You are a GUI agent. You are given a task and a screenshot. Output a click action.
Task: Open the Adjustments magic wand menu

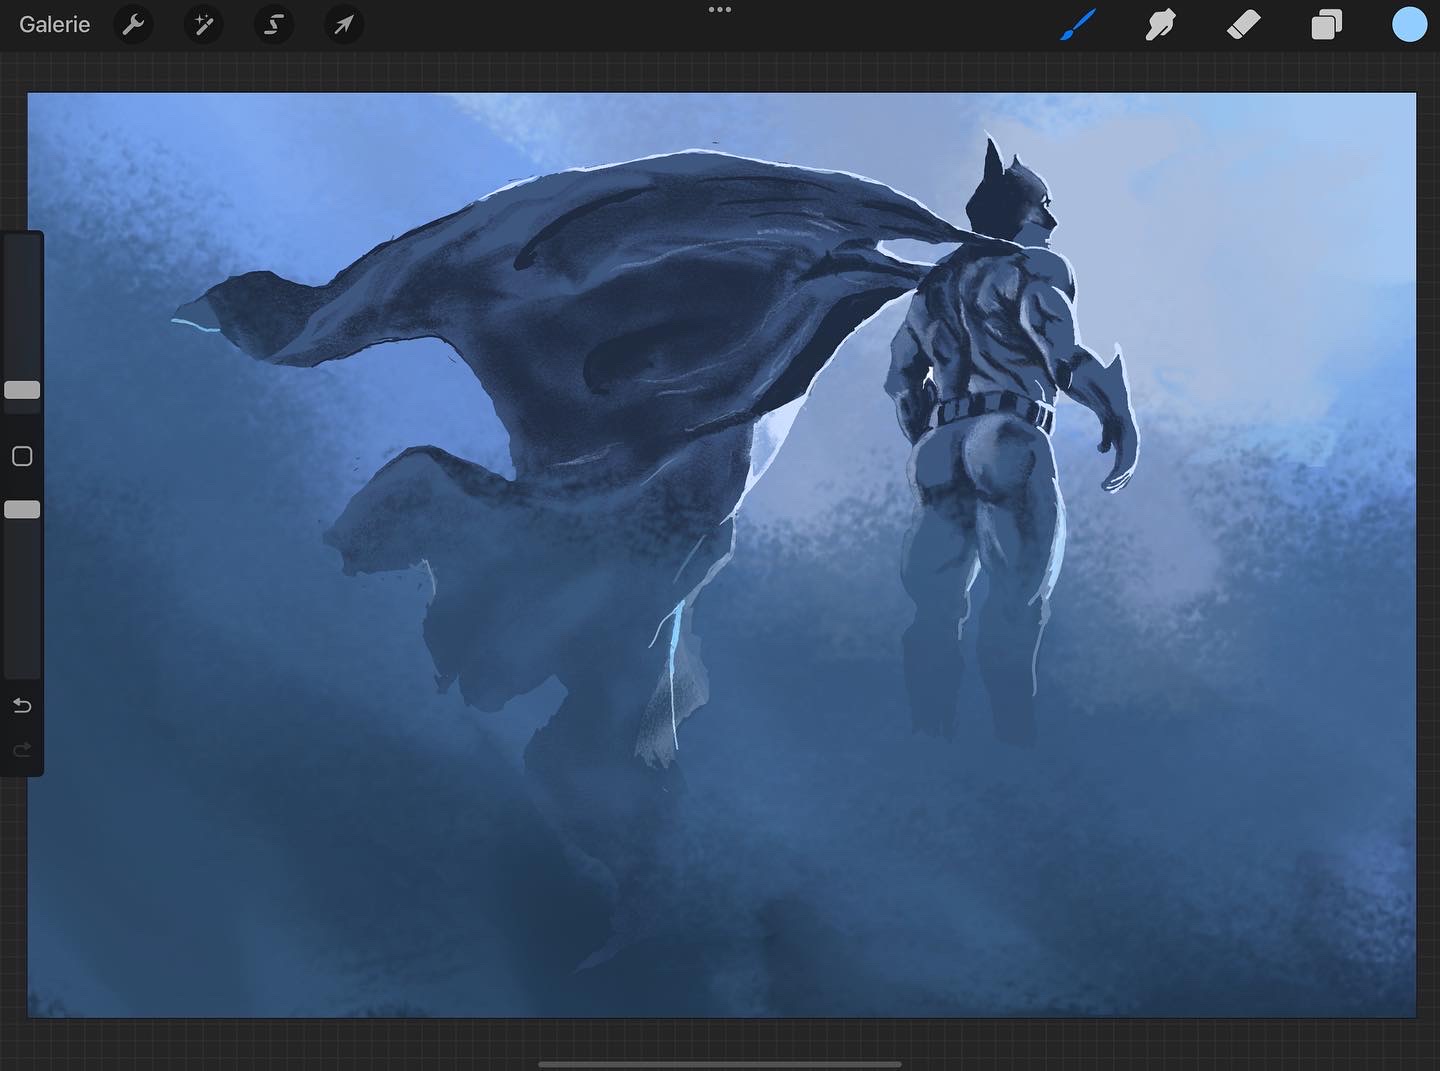[203, 25]
